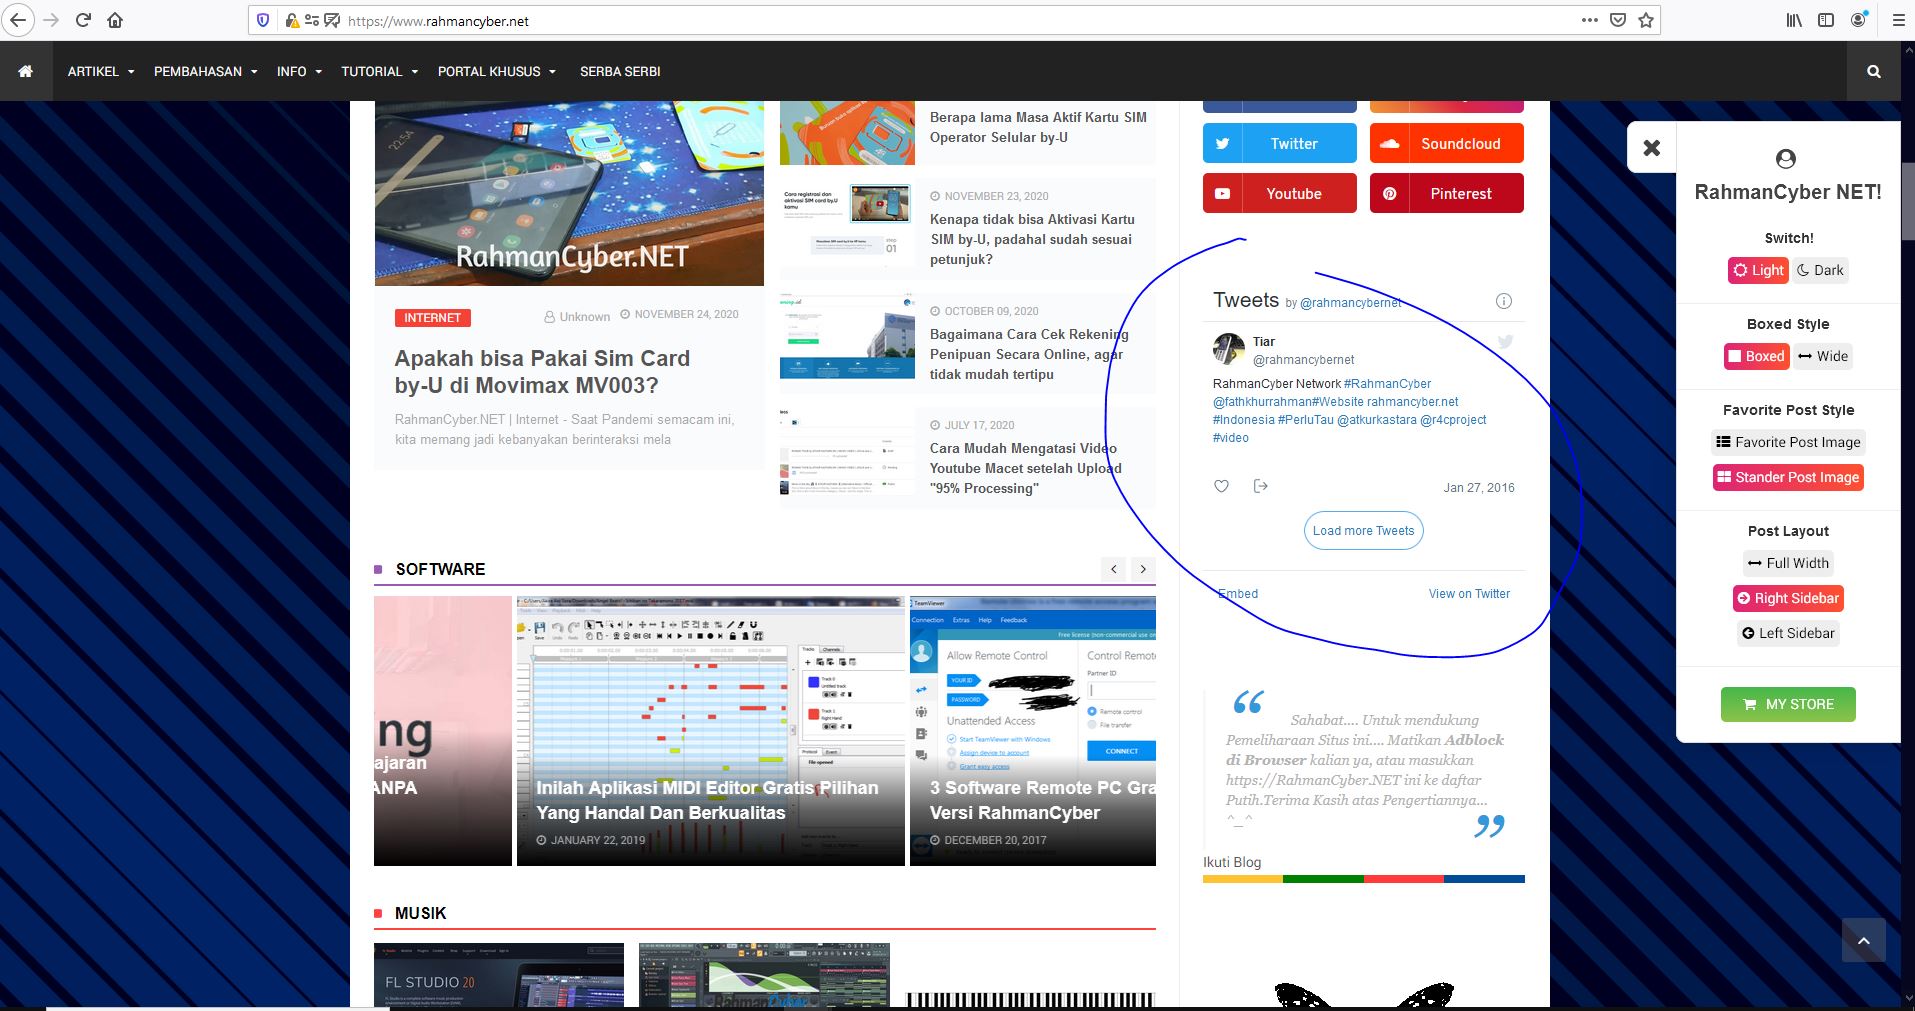Switch theme to Dark mode
This screenshot has width=1915, height=1011.
[x=1820, y=270]
